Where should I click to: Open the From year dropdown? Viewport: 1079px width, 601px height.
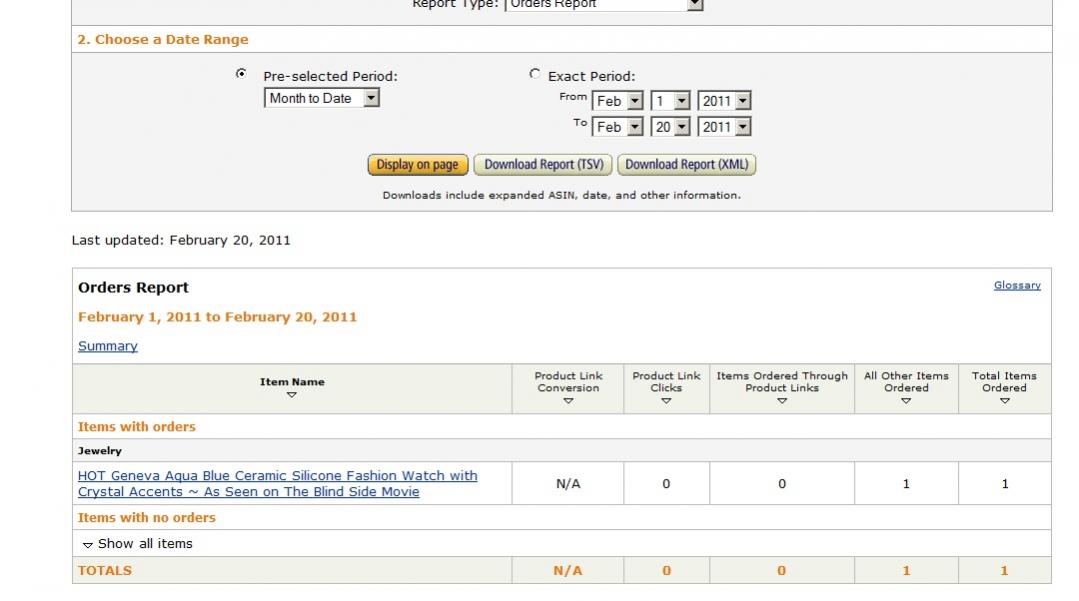[742, 101]
